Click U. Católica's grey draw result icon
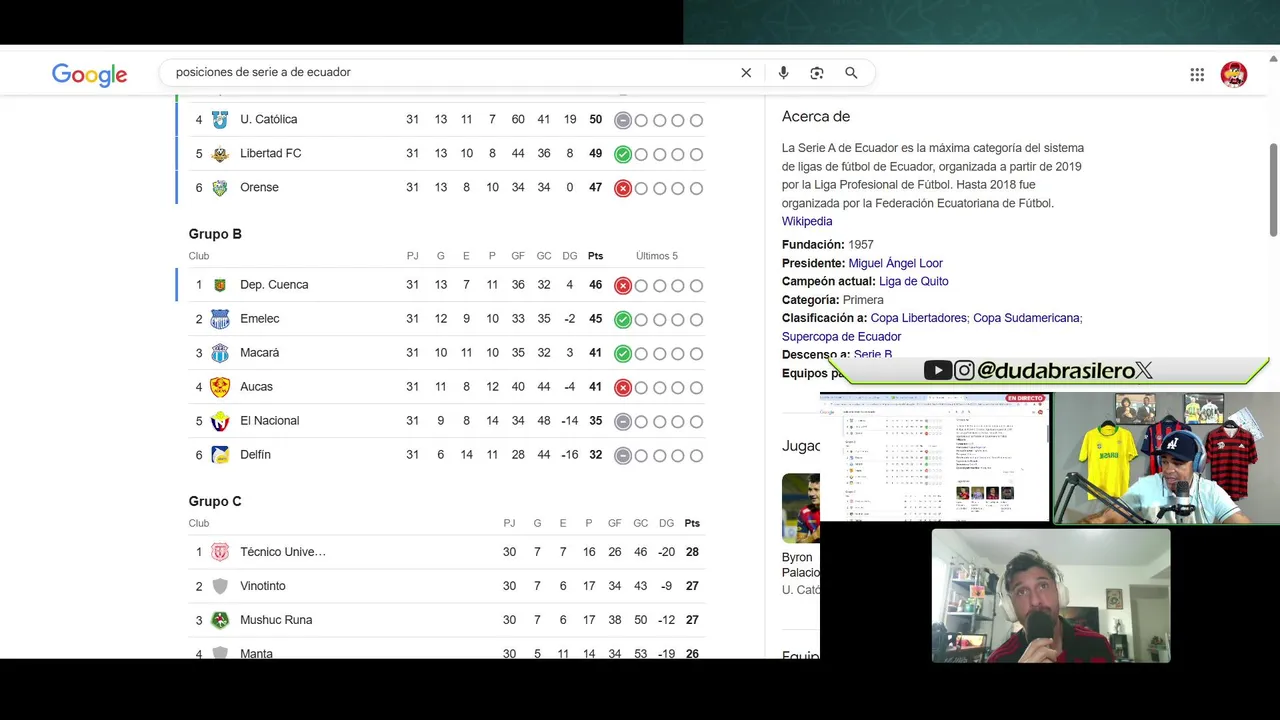Screen dimensions: 1280x720 pos(623,120)
